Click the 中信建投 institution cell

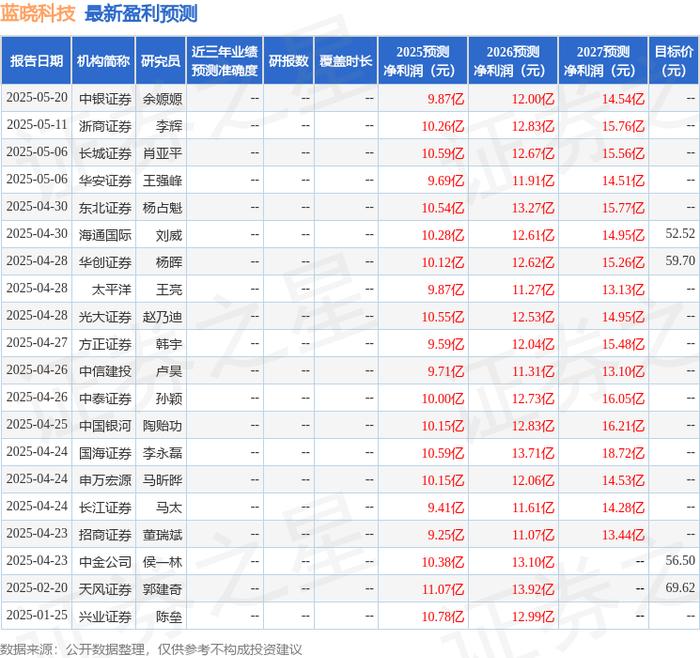tap(105, 371)
